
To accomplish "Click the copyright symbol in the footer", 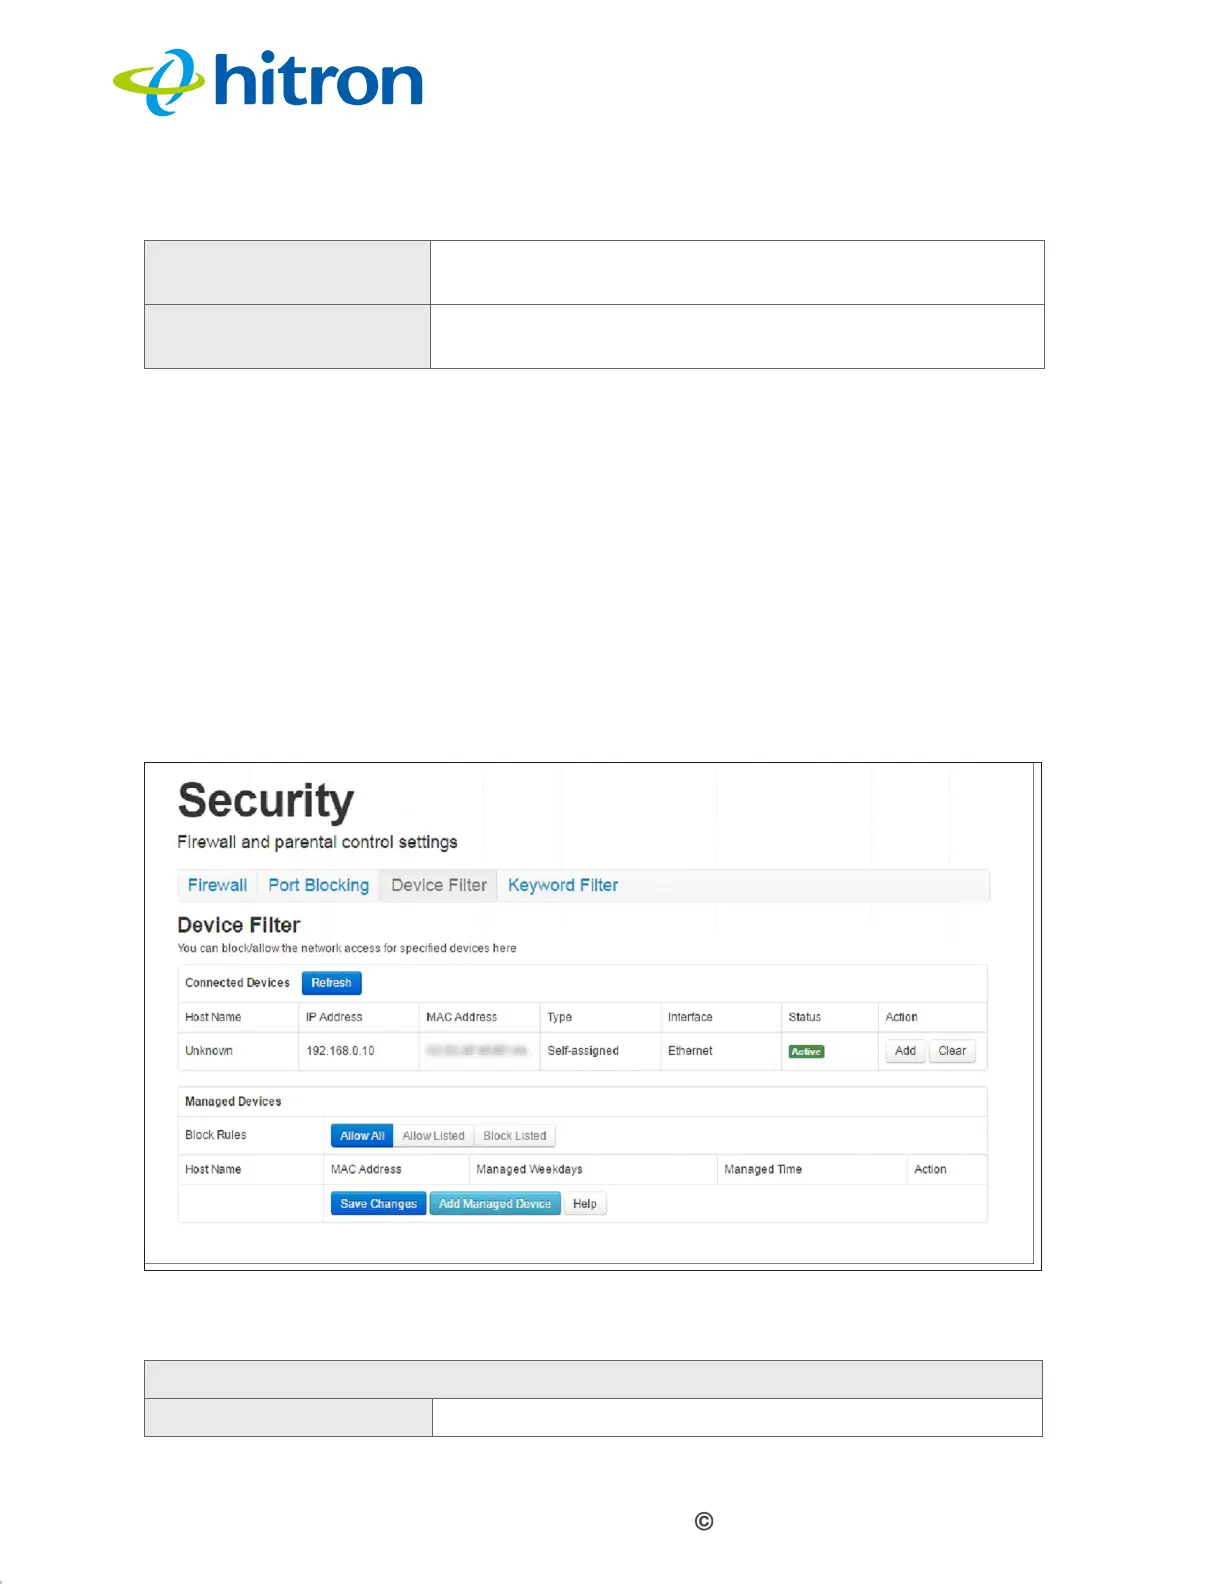I will (x=704, y=1522).
